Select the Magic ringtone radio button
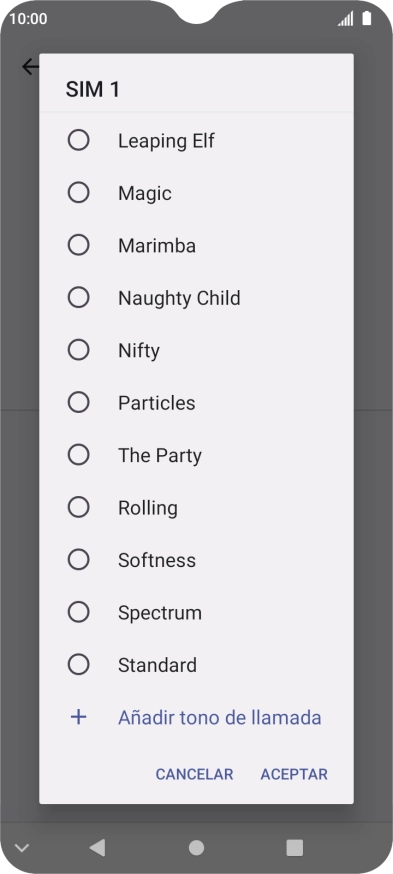This screenshot has height=874, width=393. tap(79, 192)
